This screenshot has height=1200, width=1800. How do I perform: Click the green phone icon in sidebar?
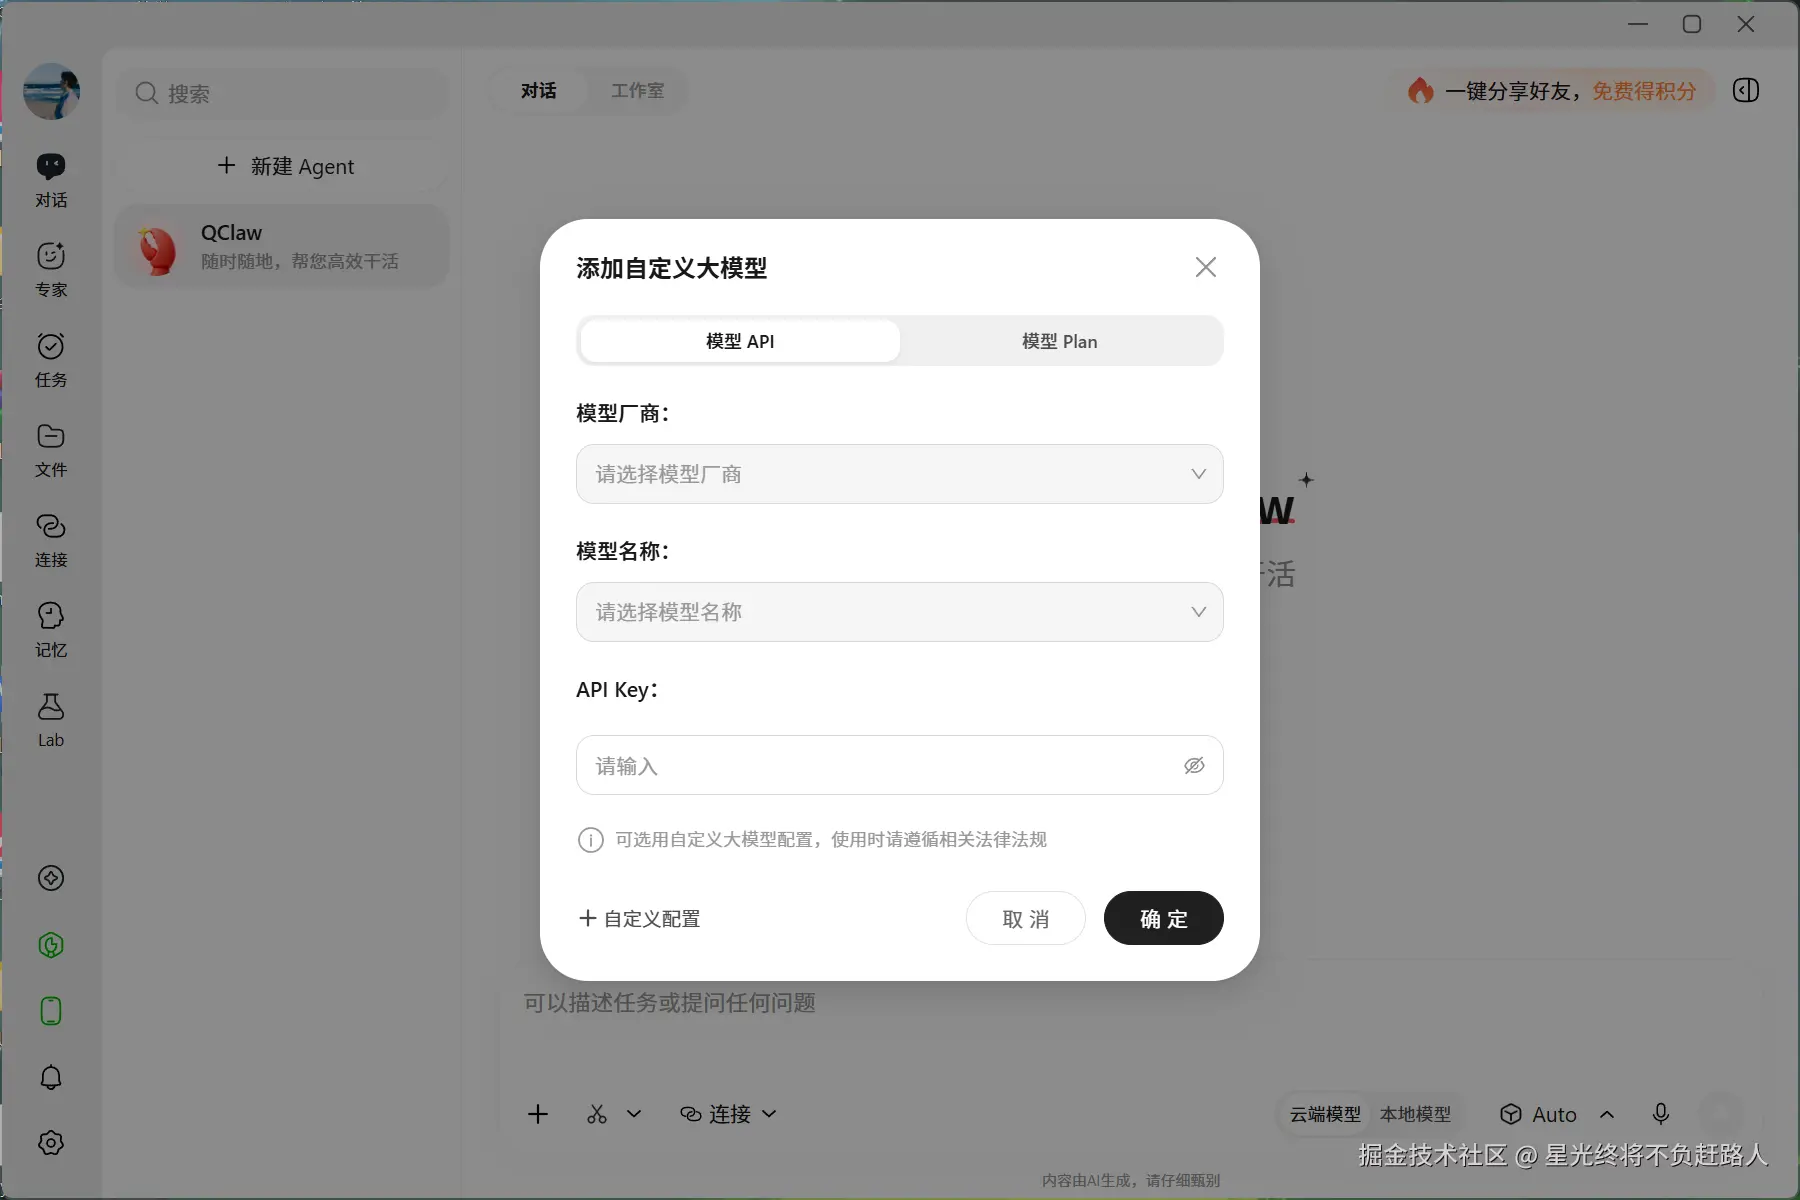tap(51, 1011)
